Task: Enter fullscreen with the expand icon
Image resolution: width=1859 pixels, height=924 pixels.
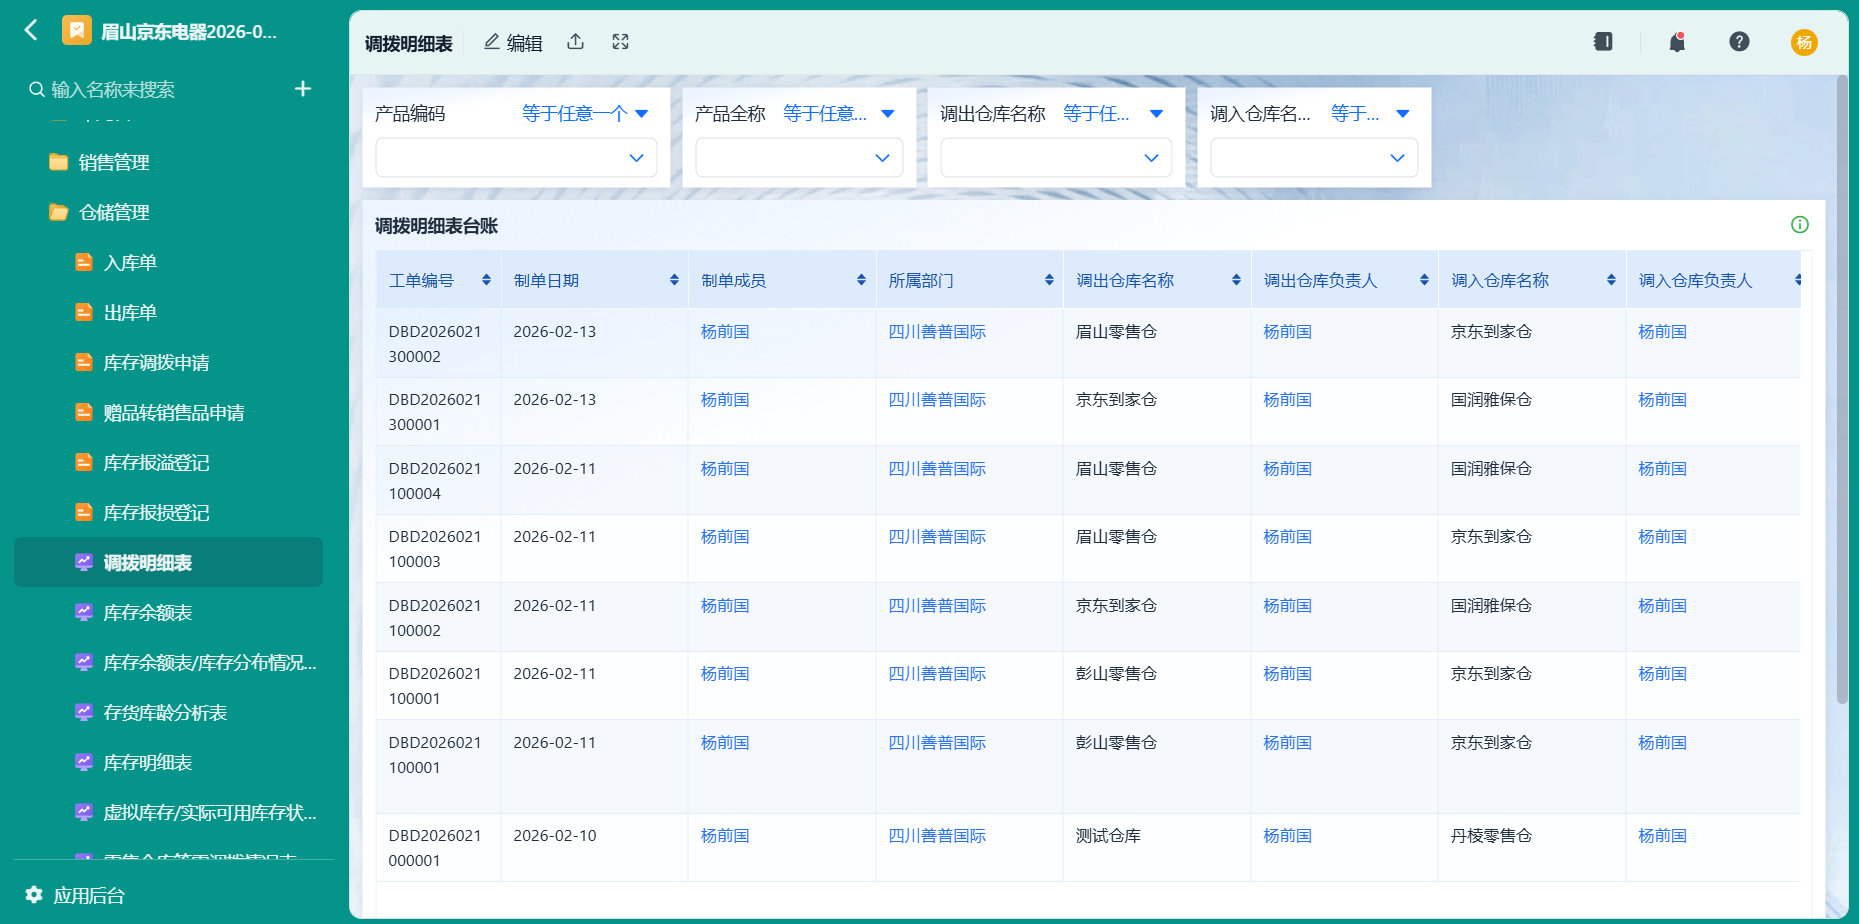Action: tap(621, 42)
